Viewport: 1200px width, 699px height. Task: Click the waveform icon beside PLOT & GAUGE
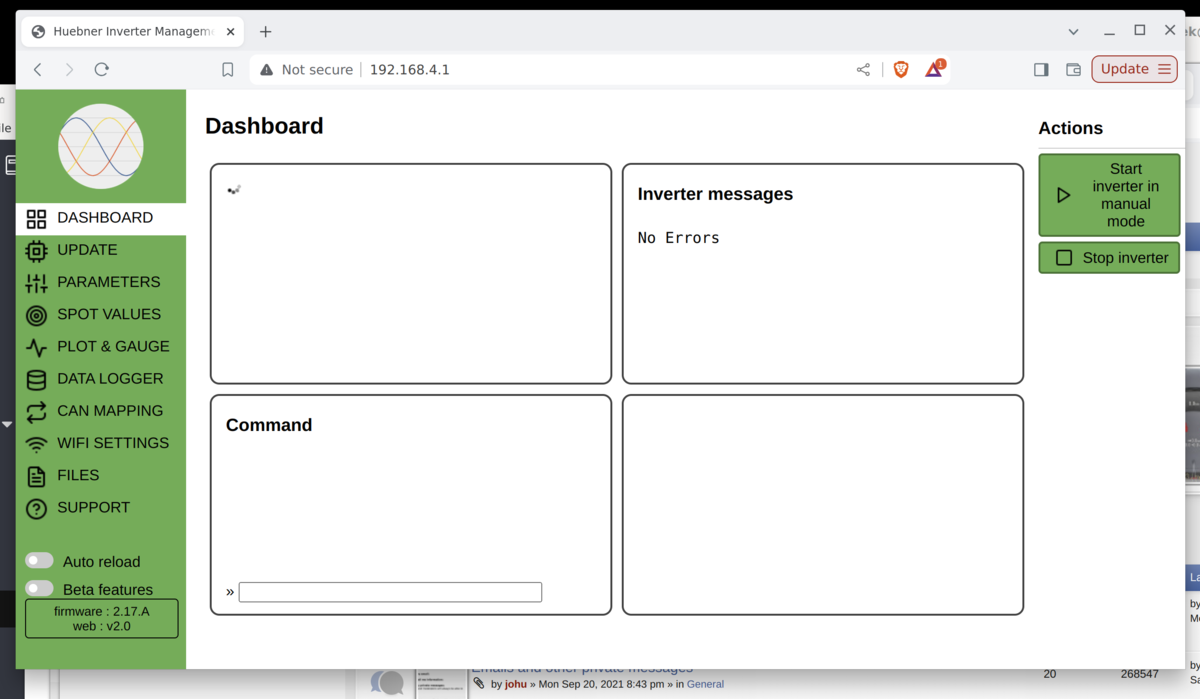click(x=36, y=347)
